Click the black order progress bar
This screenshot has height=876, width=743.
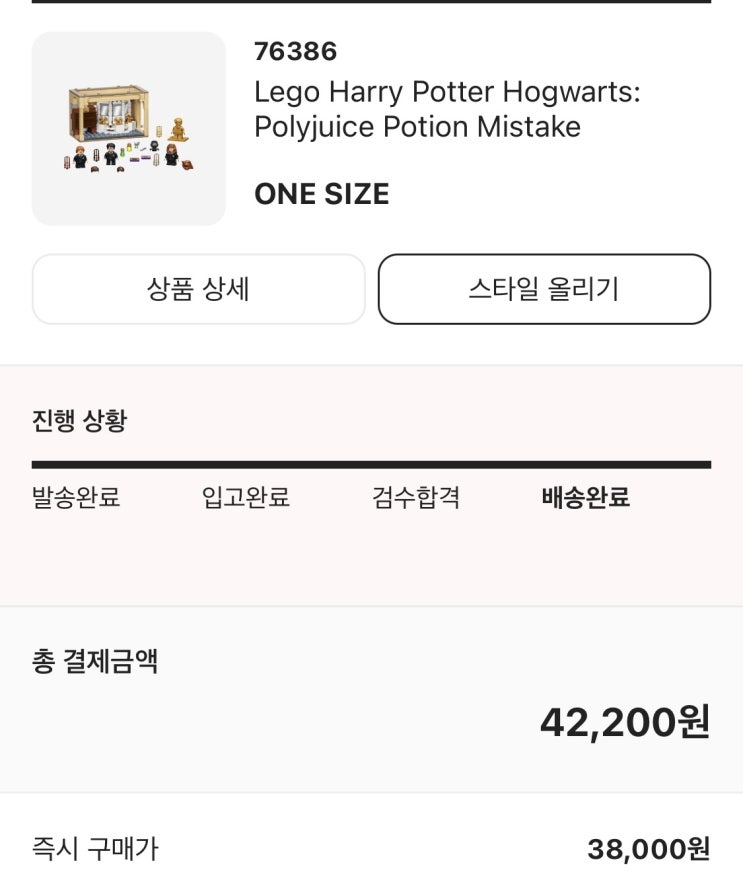[371, 465]
